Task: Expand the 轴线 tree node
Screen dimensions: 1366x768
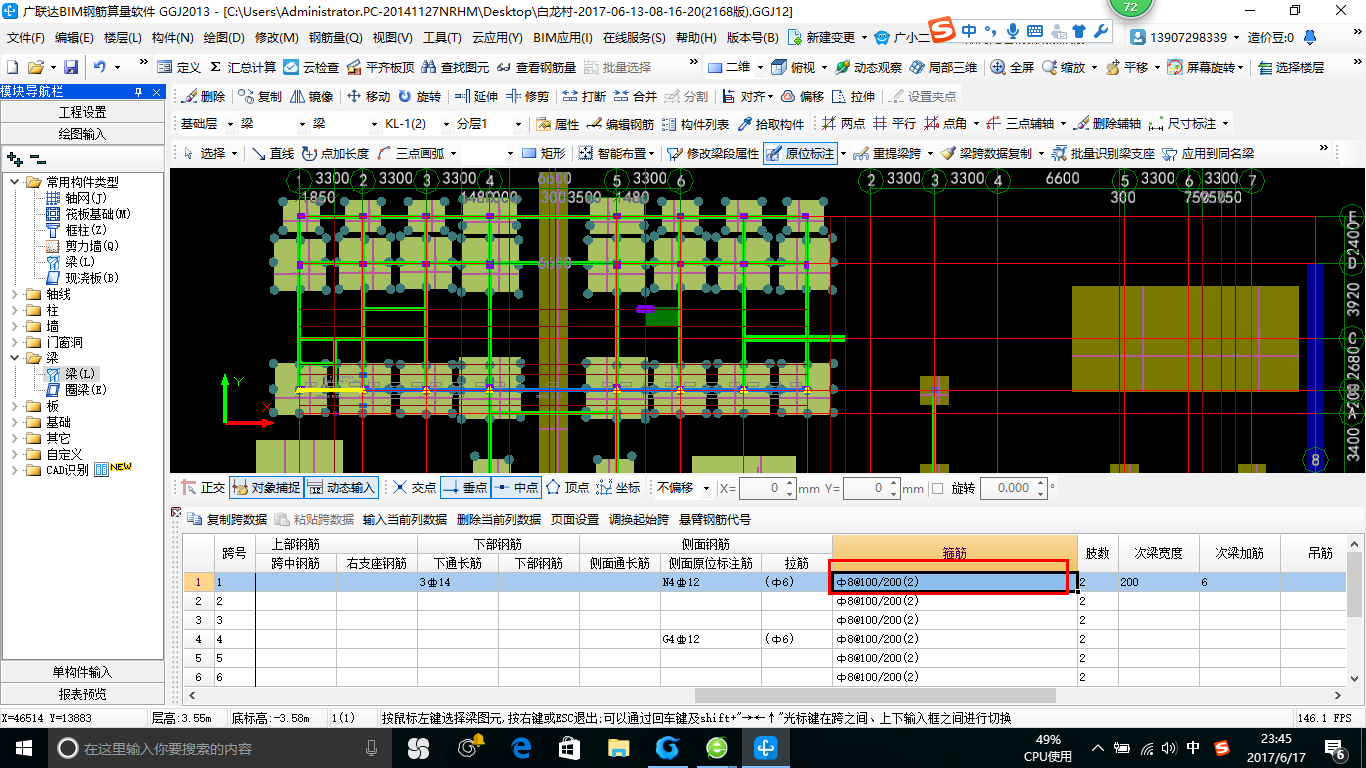Action: coord(15,294)
